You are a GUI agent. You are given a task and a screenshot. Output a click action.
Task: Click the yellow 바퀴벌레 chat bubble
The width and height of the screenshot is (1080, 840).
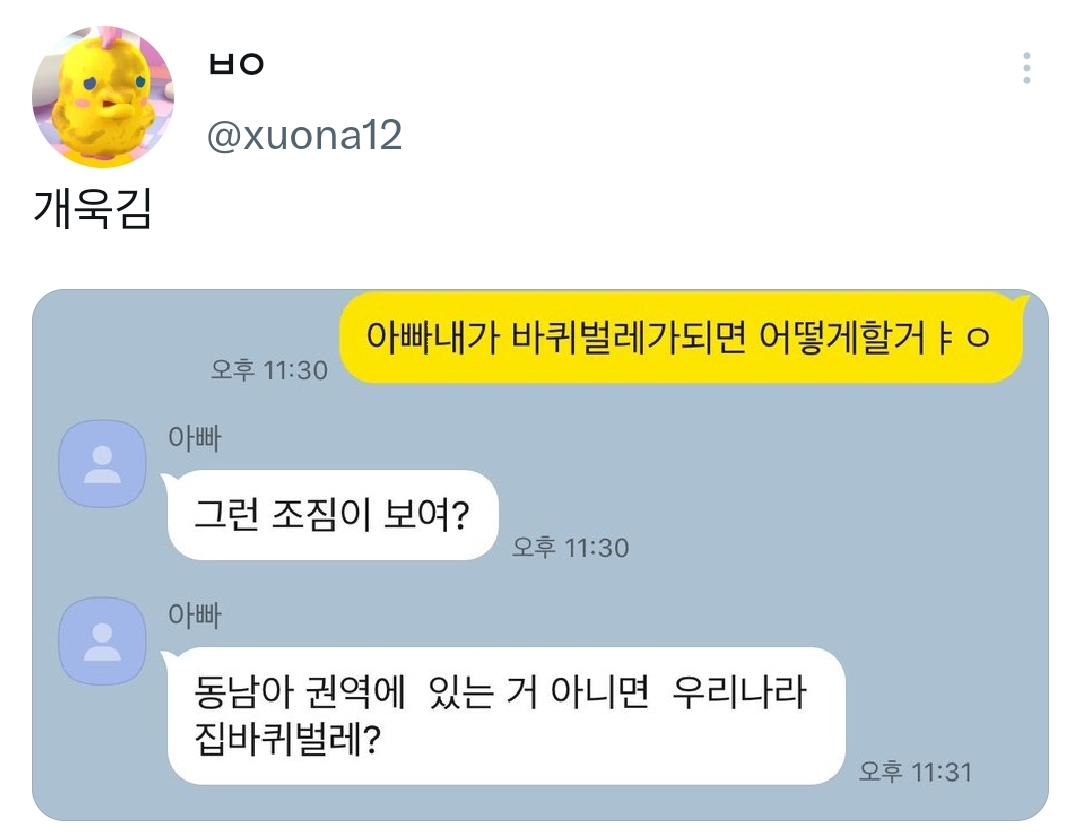coord(681,337)
